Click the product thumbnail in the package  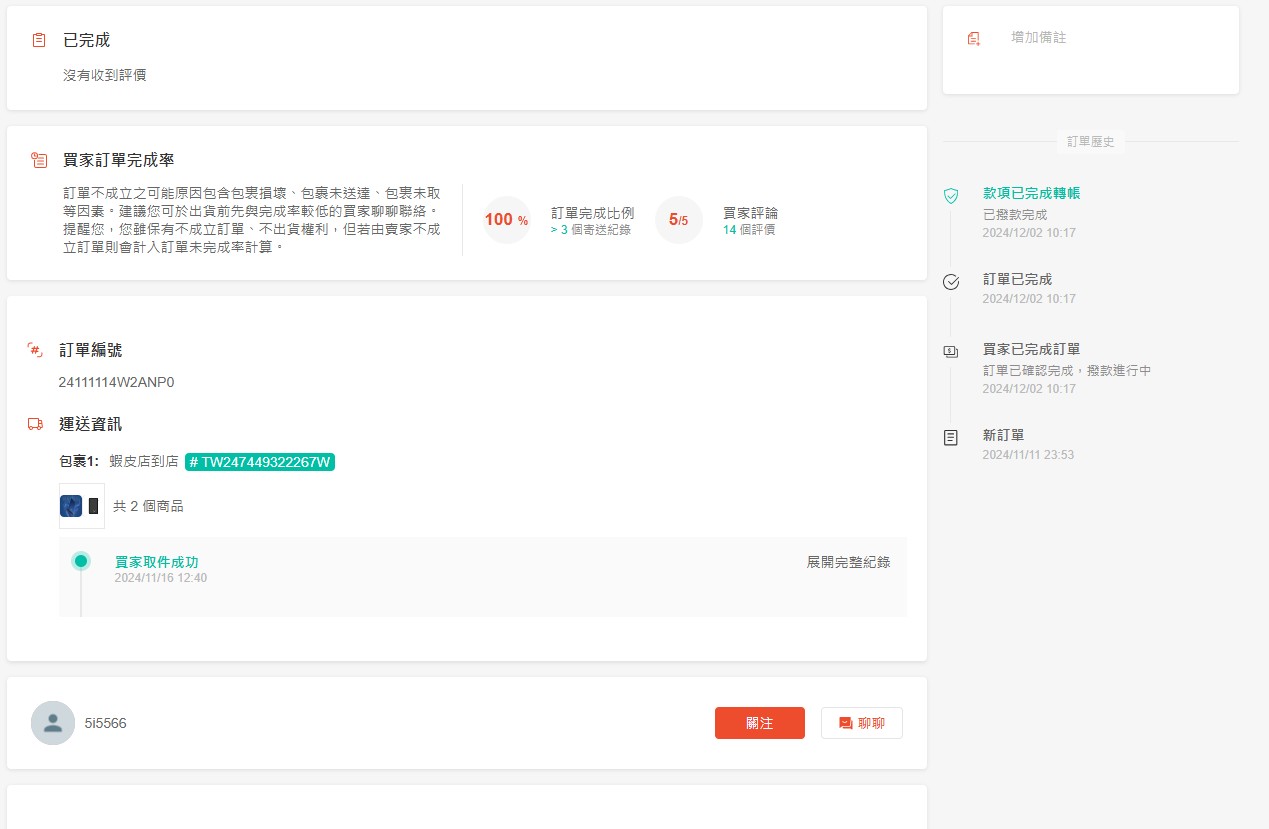[82, 506]
